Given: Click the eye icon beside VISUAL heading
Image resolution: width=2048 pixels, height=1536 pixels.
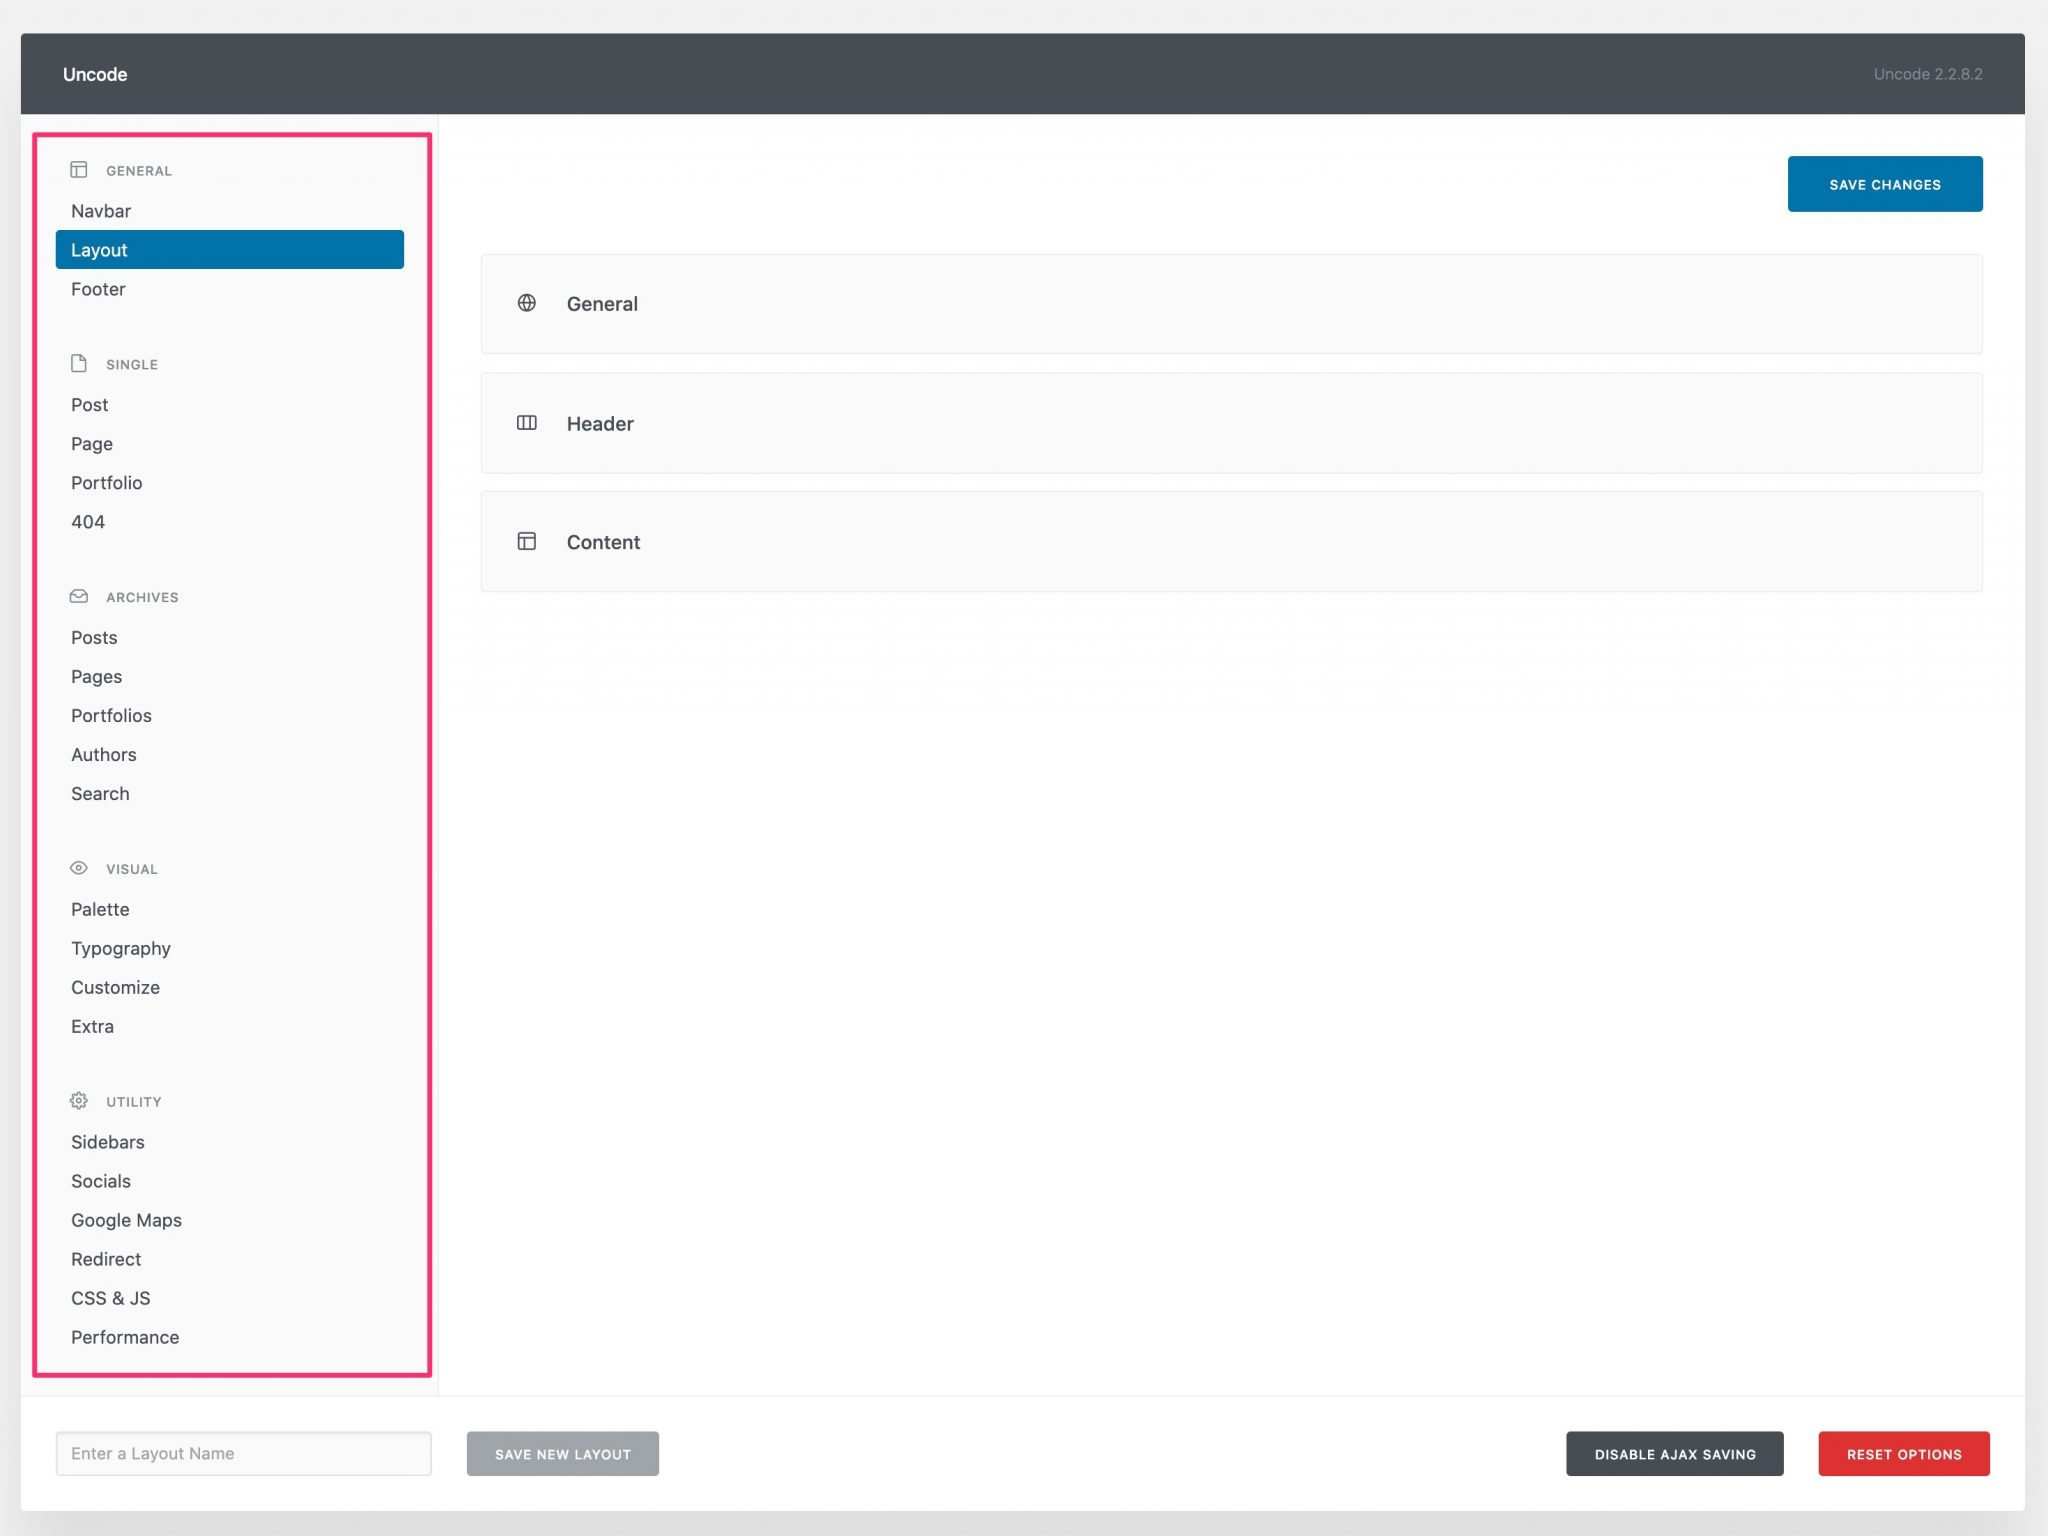Looking at the screenshot, I should point(79,868).
